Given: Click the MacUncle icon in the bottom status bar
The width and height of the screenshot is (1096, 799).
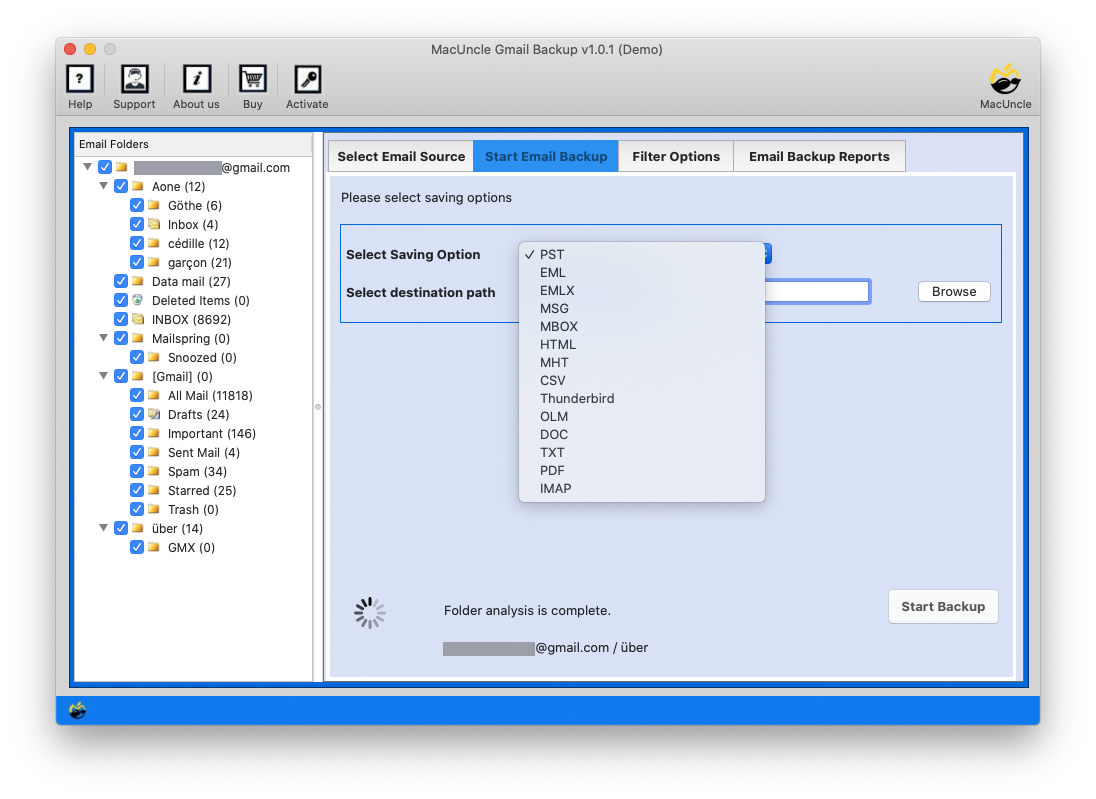Looking at the screenshot, I should [x=77, y=710].
